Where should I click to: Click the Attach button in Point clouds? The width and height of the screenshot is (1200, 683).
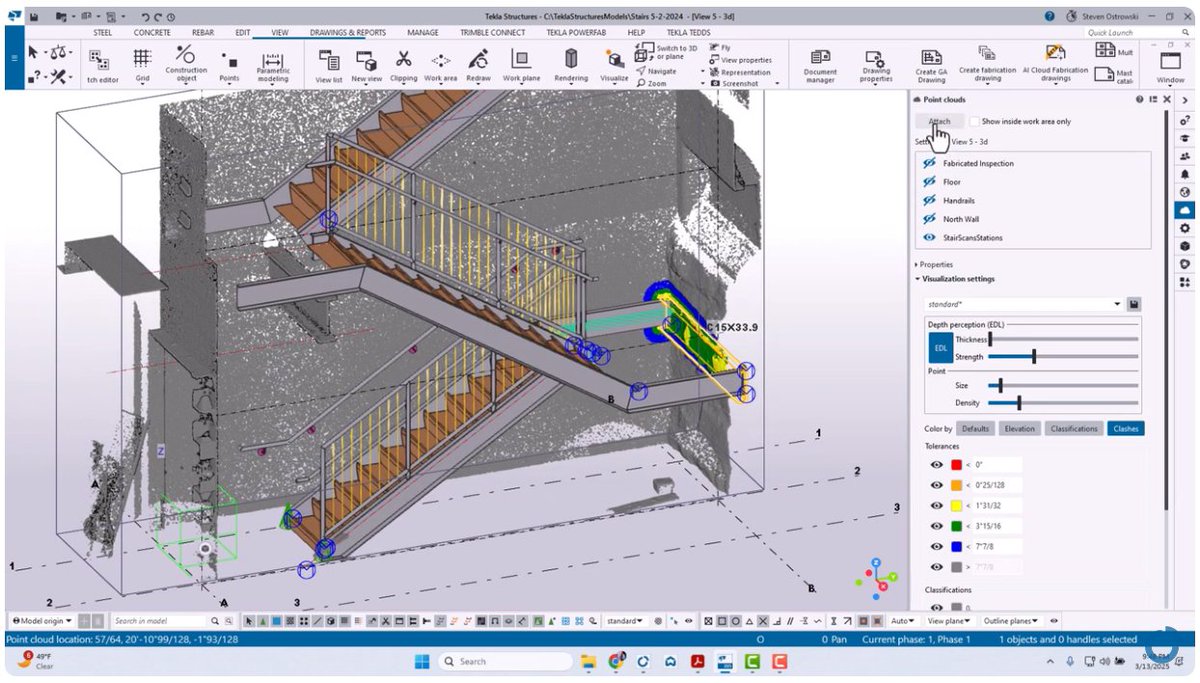(938, 121)
